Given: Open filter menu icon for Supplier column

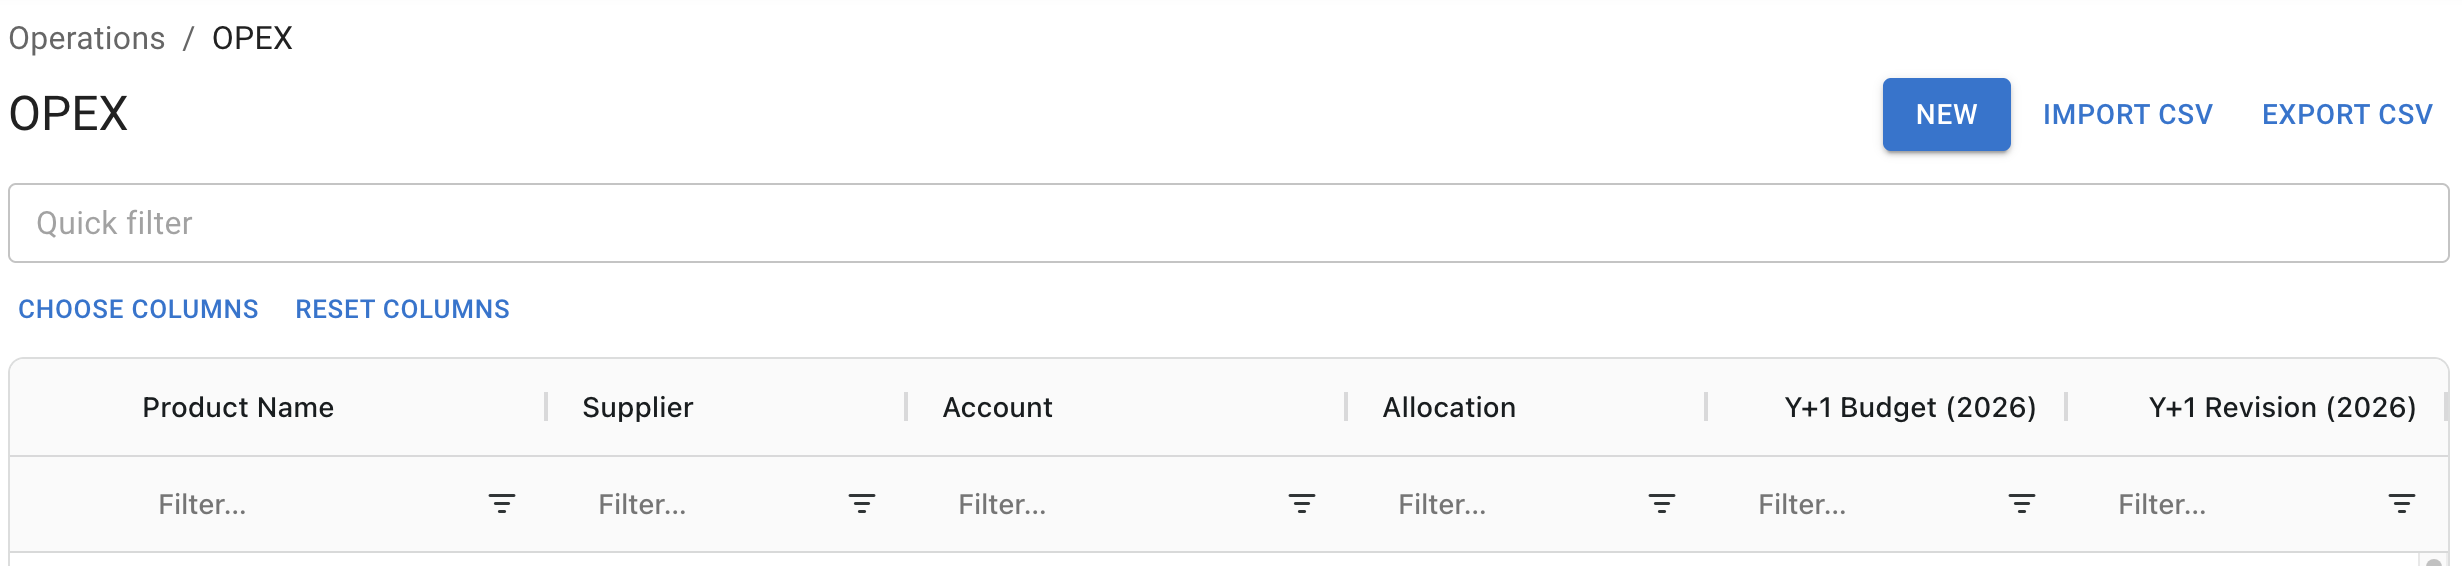Looking at the screenshot, I should pos(862,504).
